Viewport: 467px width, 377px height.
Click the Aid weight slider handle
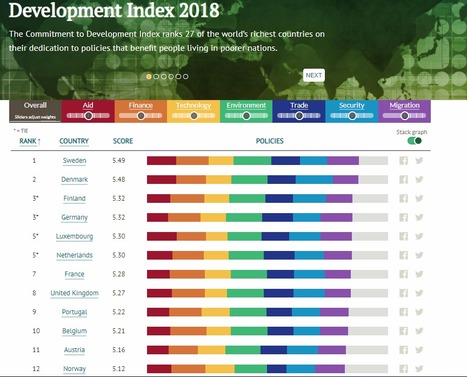[88, 116]
